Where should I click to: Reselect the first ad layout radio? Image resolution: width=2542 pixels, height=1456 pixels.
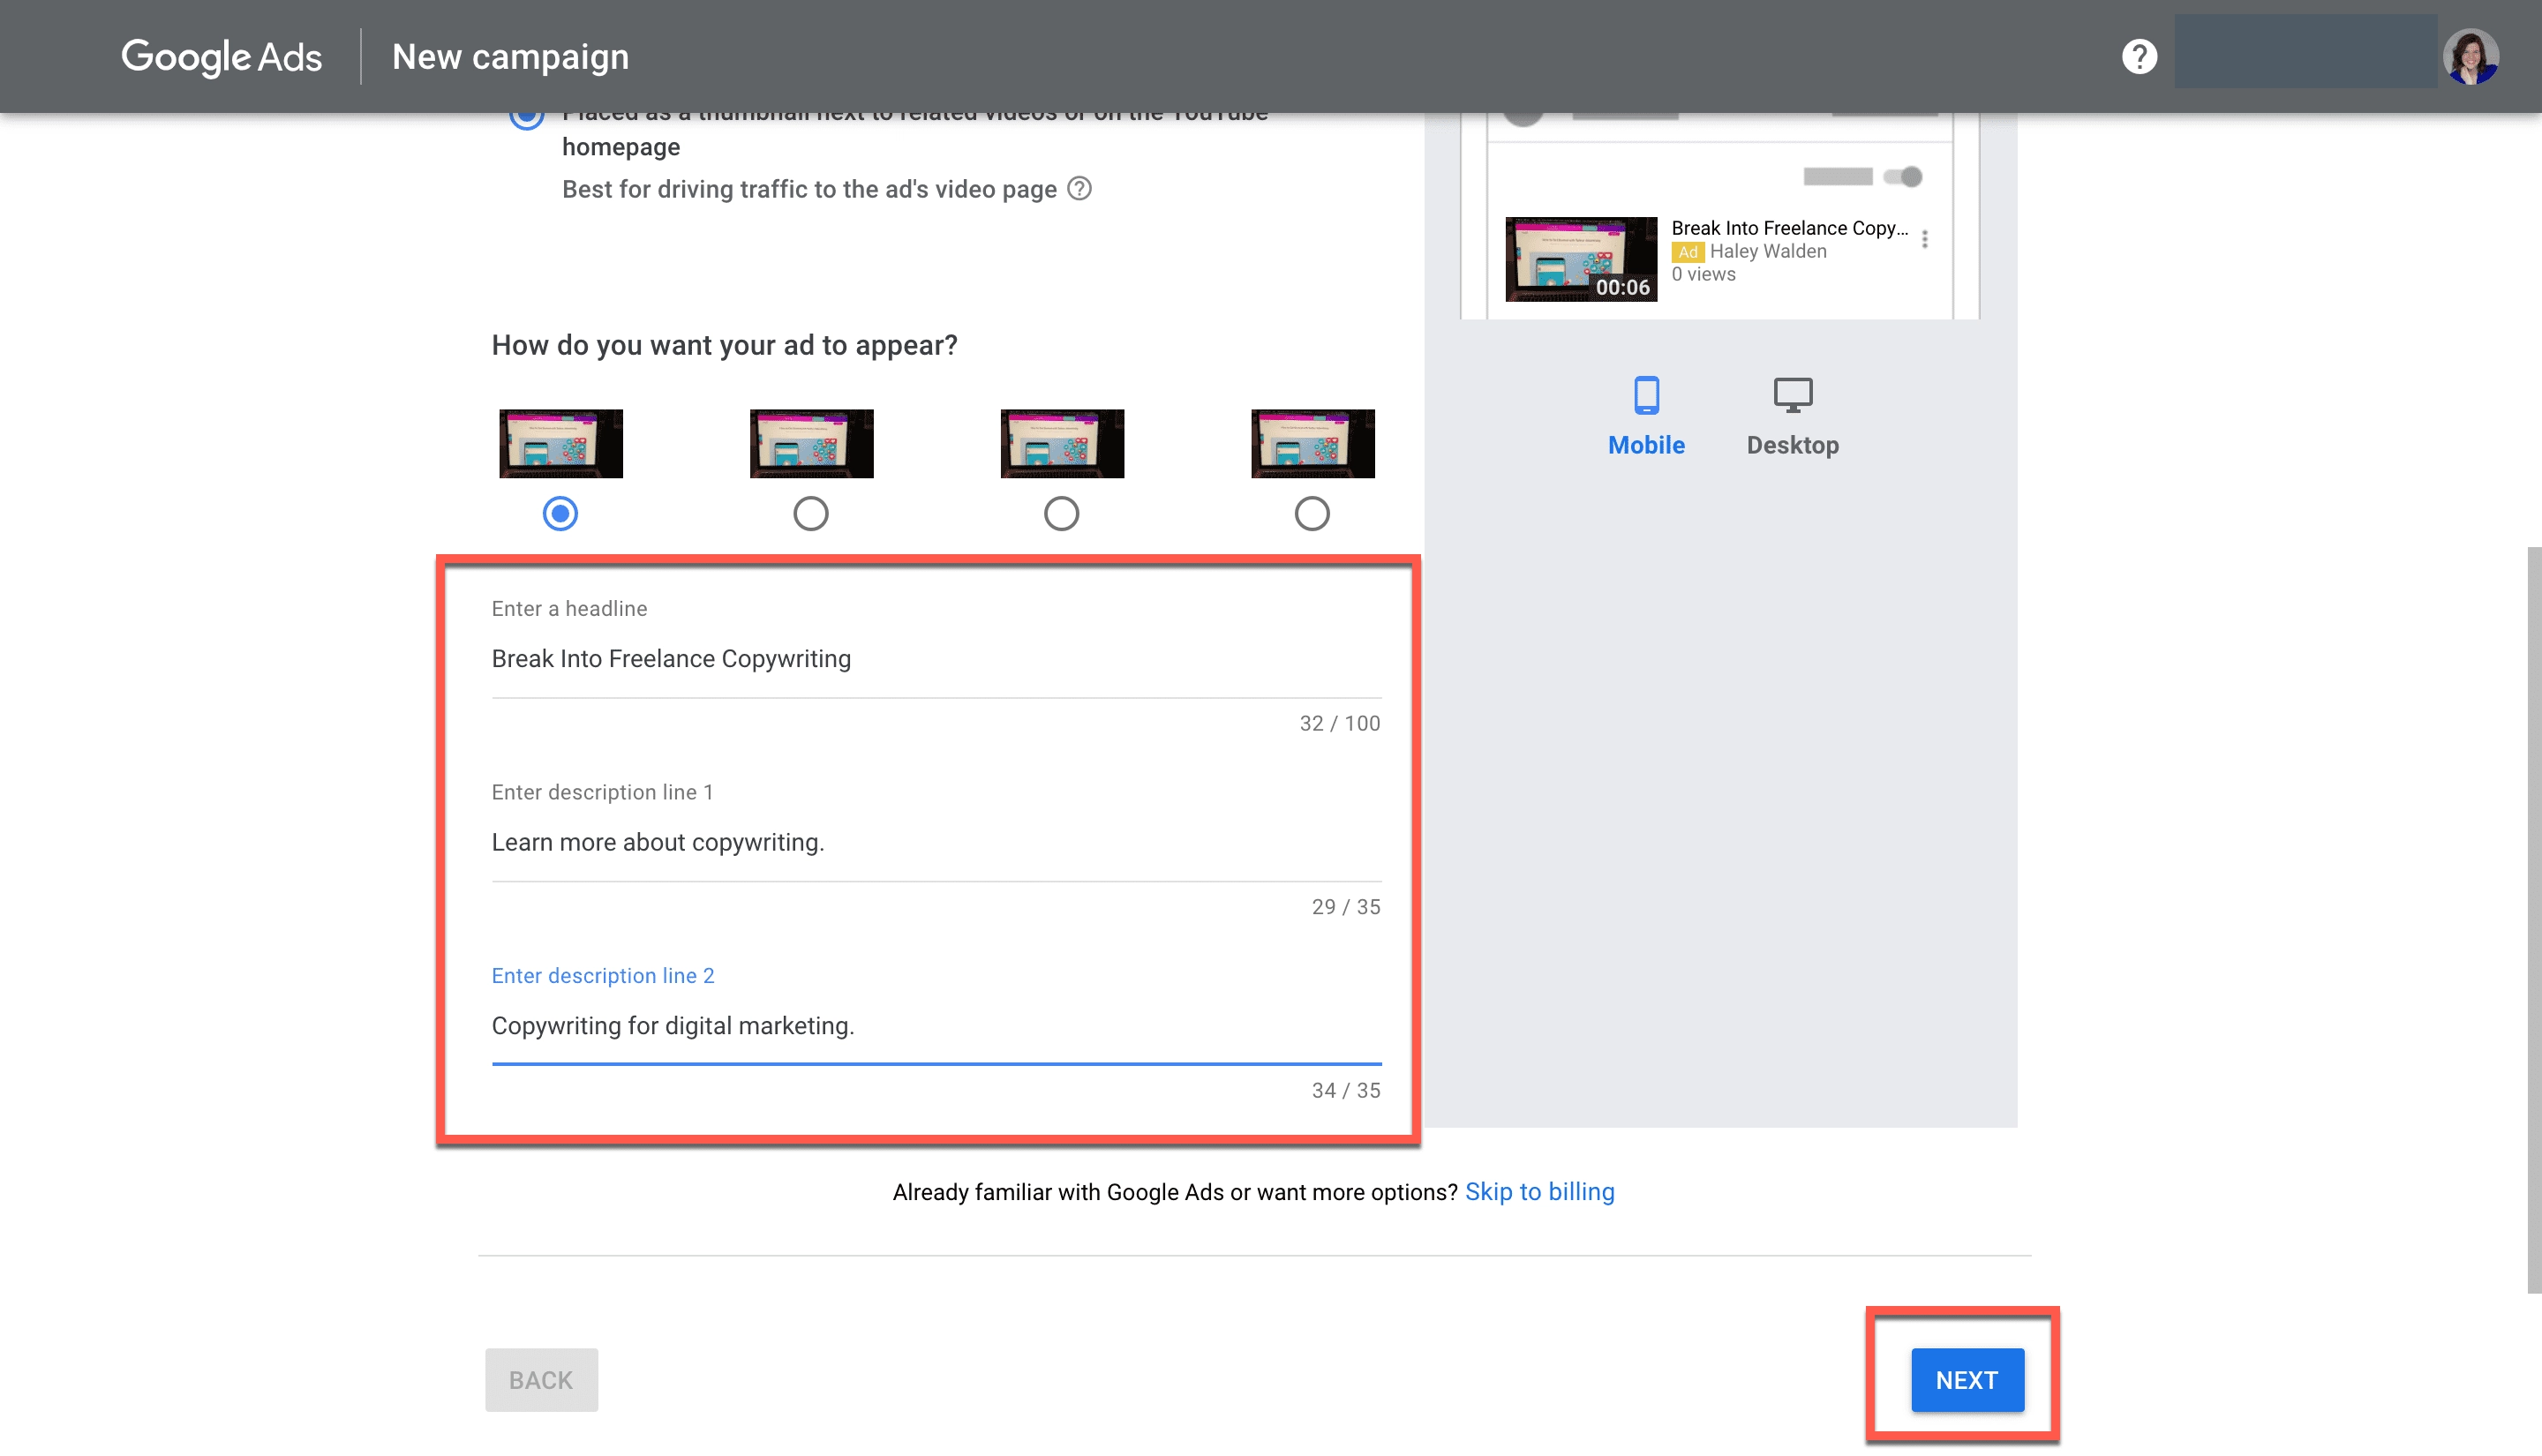(560, 513)
